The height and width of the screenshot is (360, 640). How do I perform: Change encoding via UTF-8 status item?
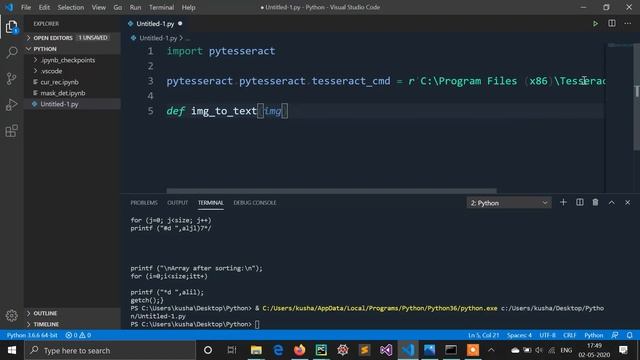pos(547,335)
